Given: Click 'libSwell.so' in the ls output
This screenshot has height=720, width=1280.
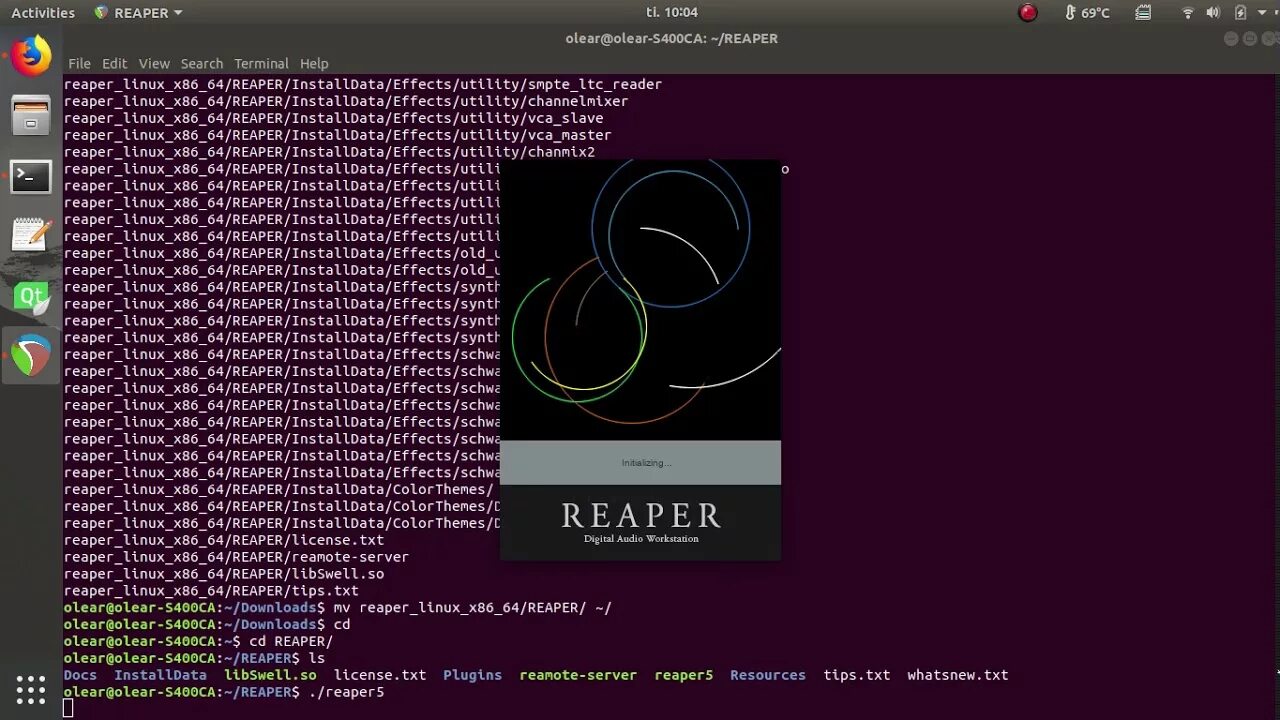Looking at the screenshot, I should click(x=270, y=675).
